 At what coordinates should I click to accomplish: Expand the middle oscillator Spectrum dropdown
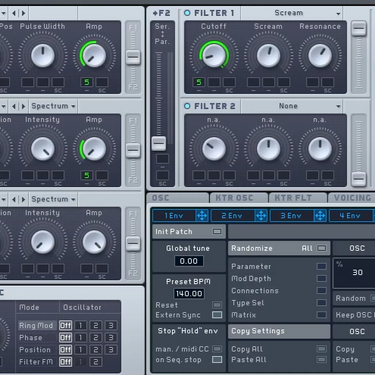click(53, 106)
